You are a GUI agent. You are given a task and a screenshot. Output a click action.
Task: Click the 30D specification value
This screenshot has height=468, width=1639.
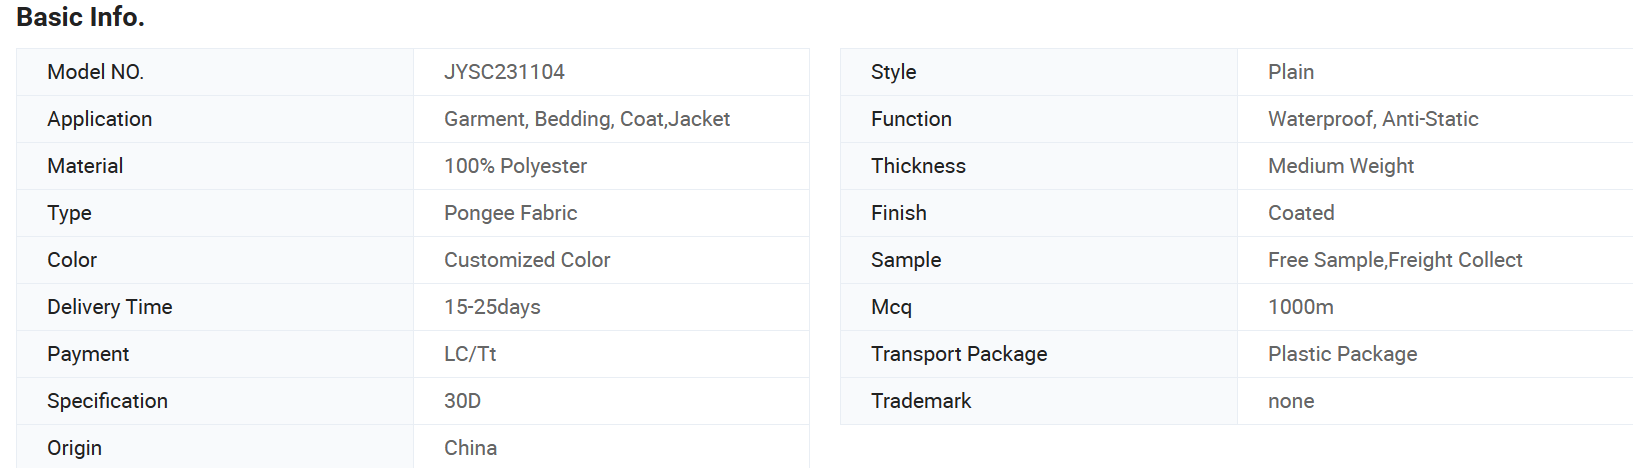[x=462, y=401]
